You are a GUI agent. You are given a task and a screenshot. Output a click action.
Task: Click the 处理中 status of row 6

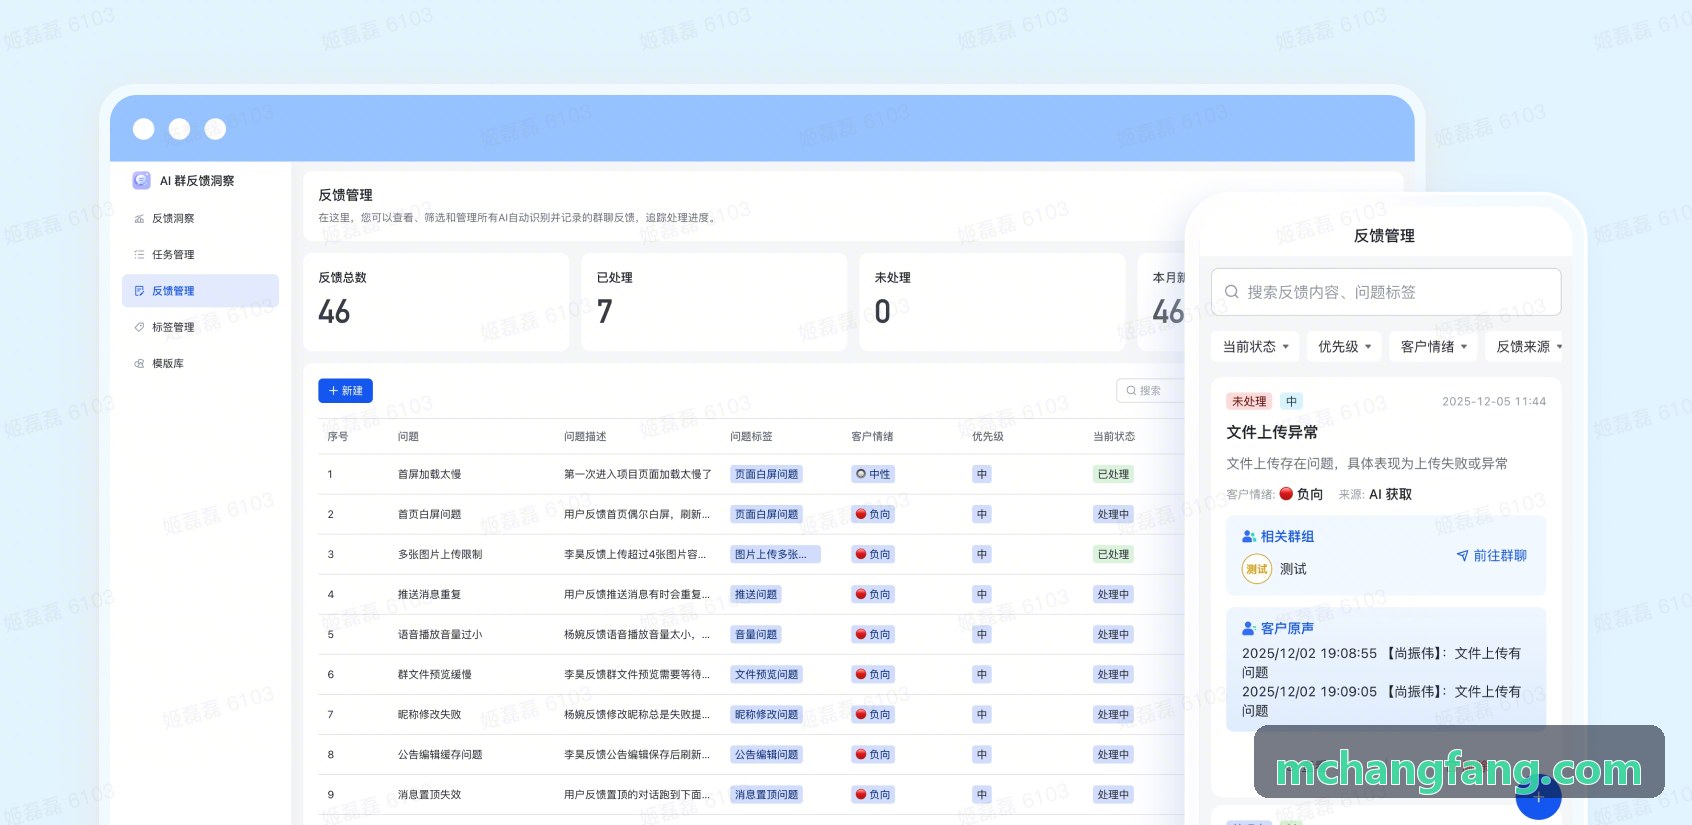(x=1113, y=674)
